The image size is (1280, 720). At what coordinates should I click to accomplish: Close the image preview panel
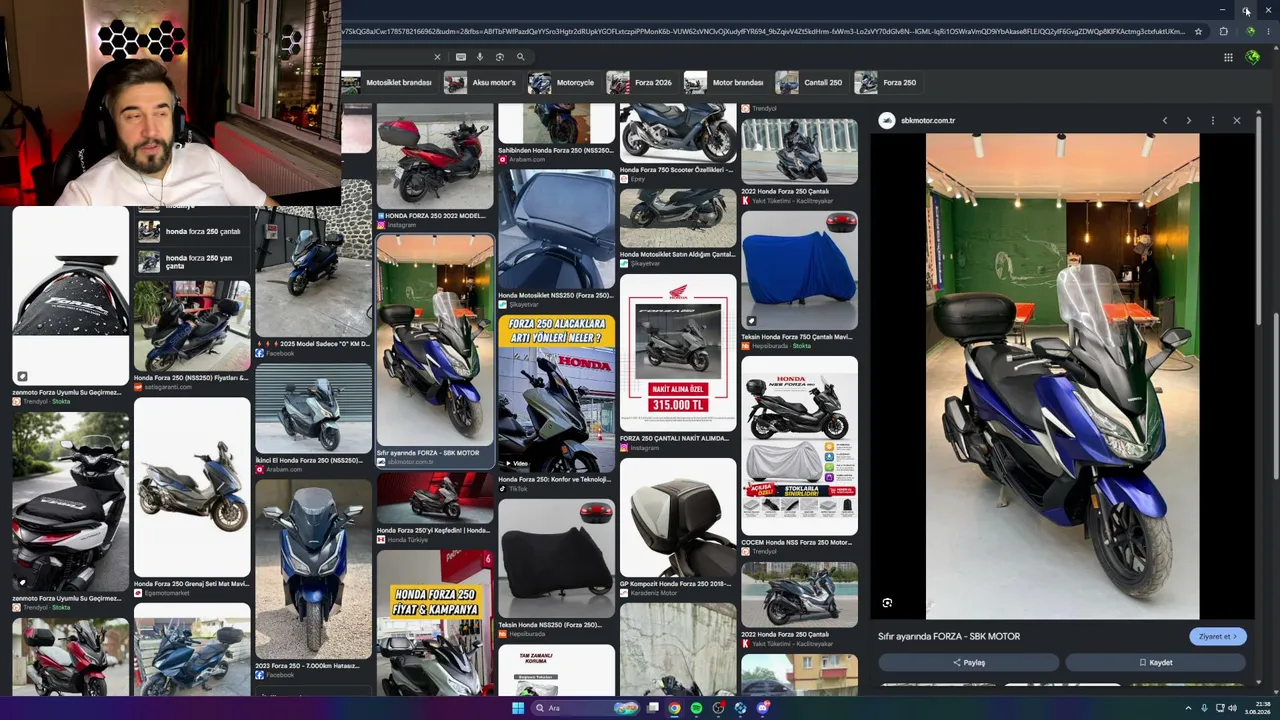pyautogui.click(x=1236, y=121)
